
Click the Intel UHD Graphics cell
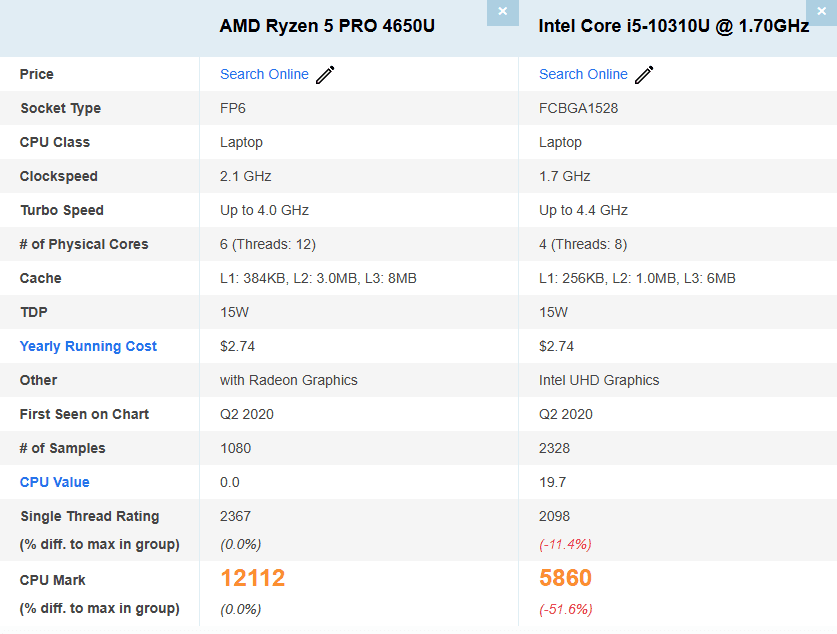tap(599, 380)
